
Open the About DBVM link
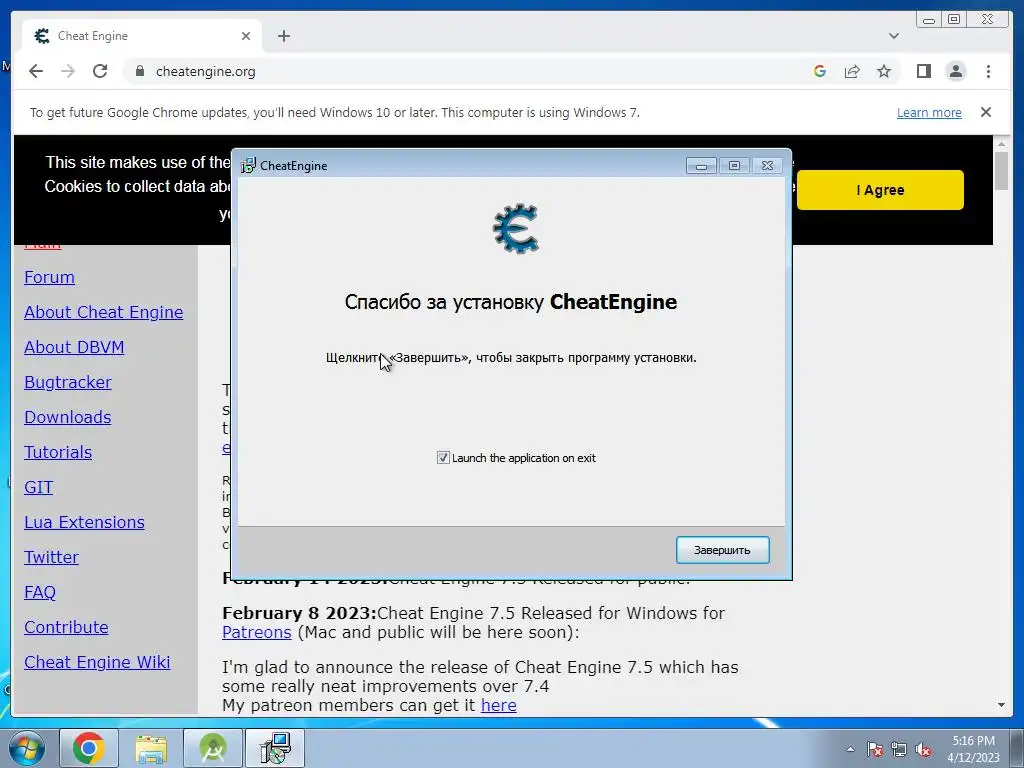(x=74, y=347)
